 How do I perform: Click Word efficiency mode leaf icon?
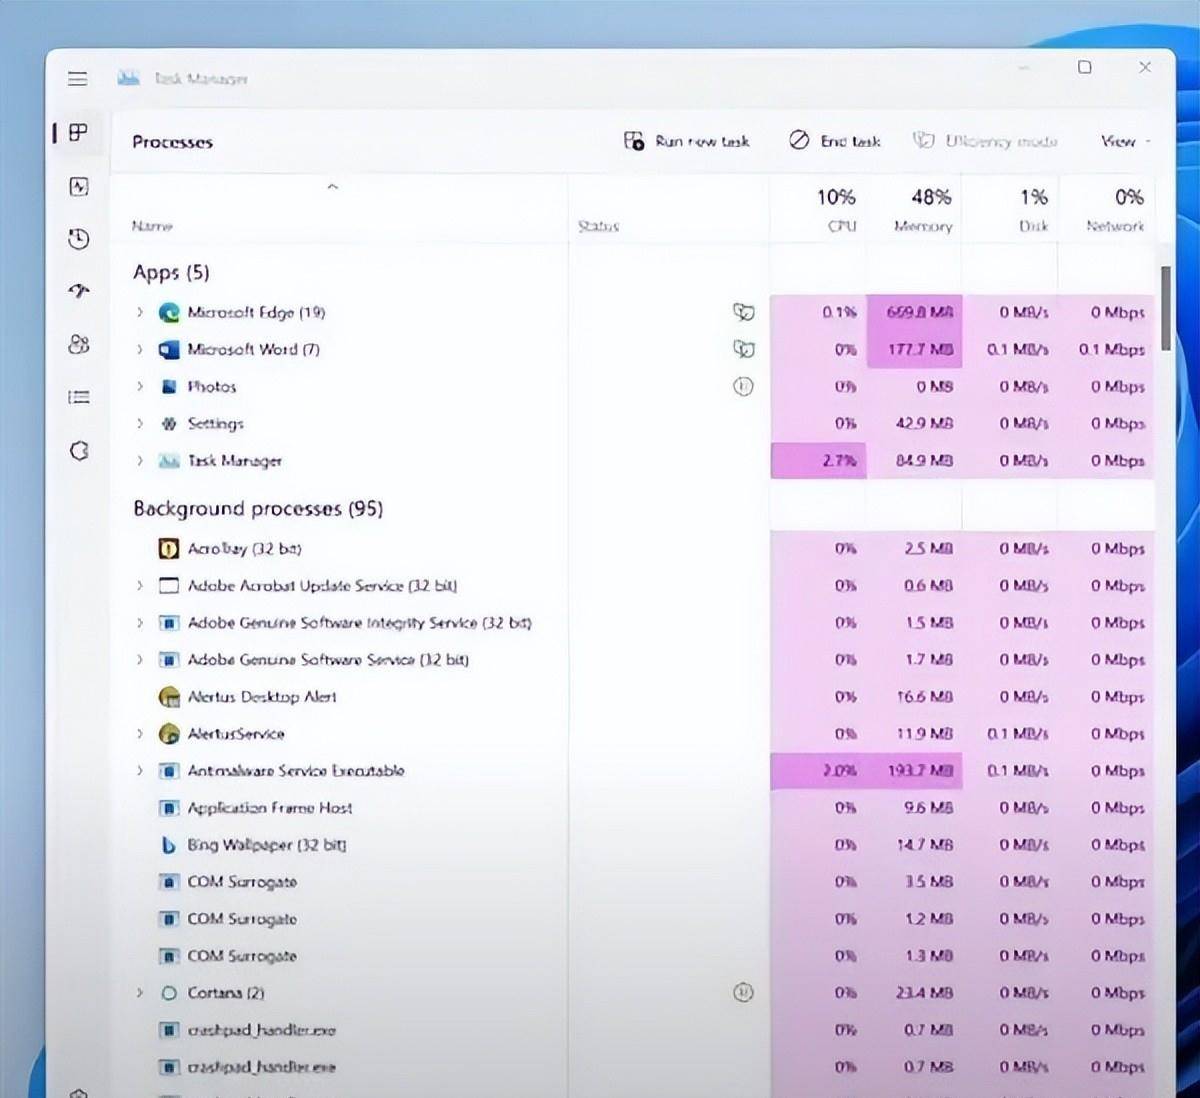point(743,349)
